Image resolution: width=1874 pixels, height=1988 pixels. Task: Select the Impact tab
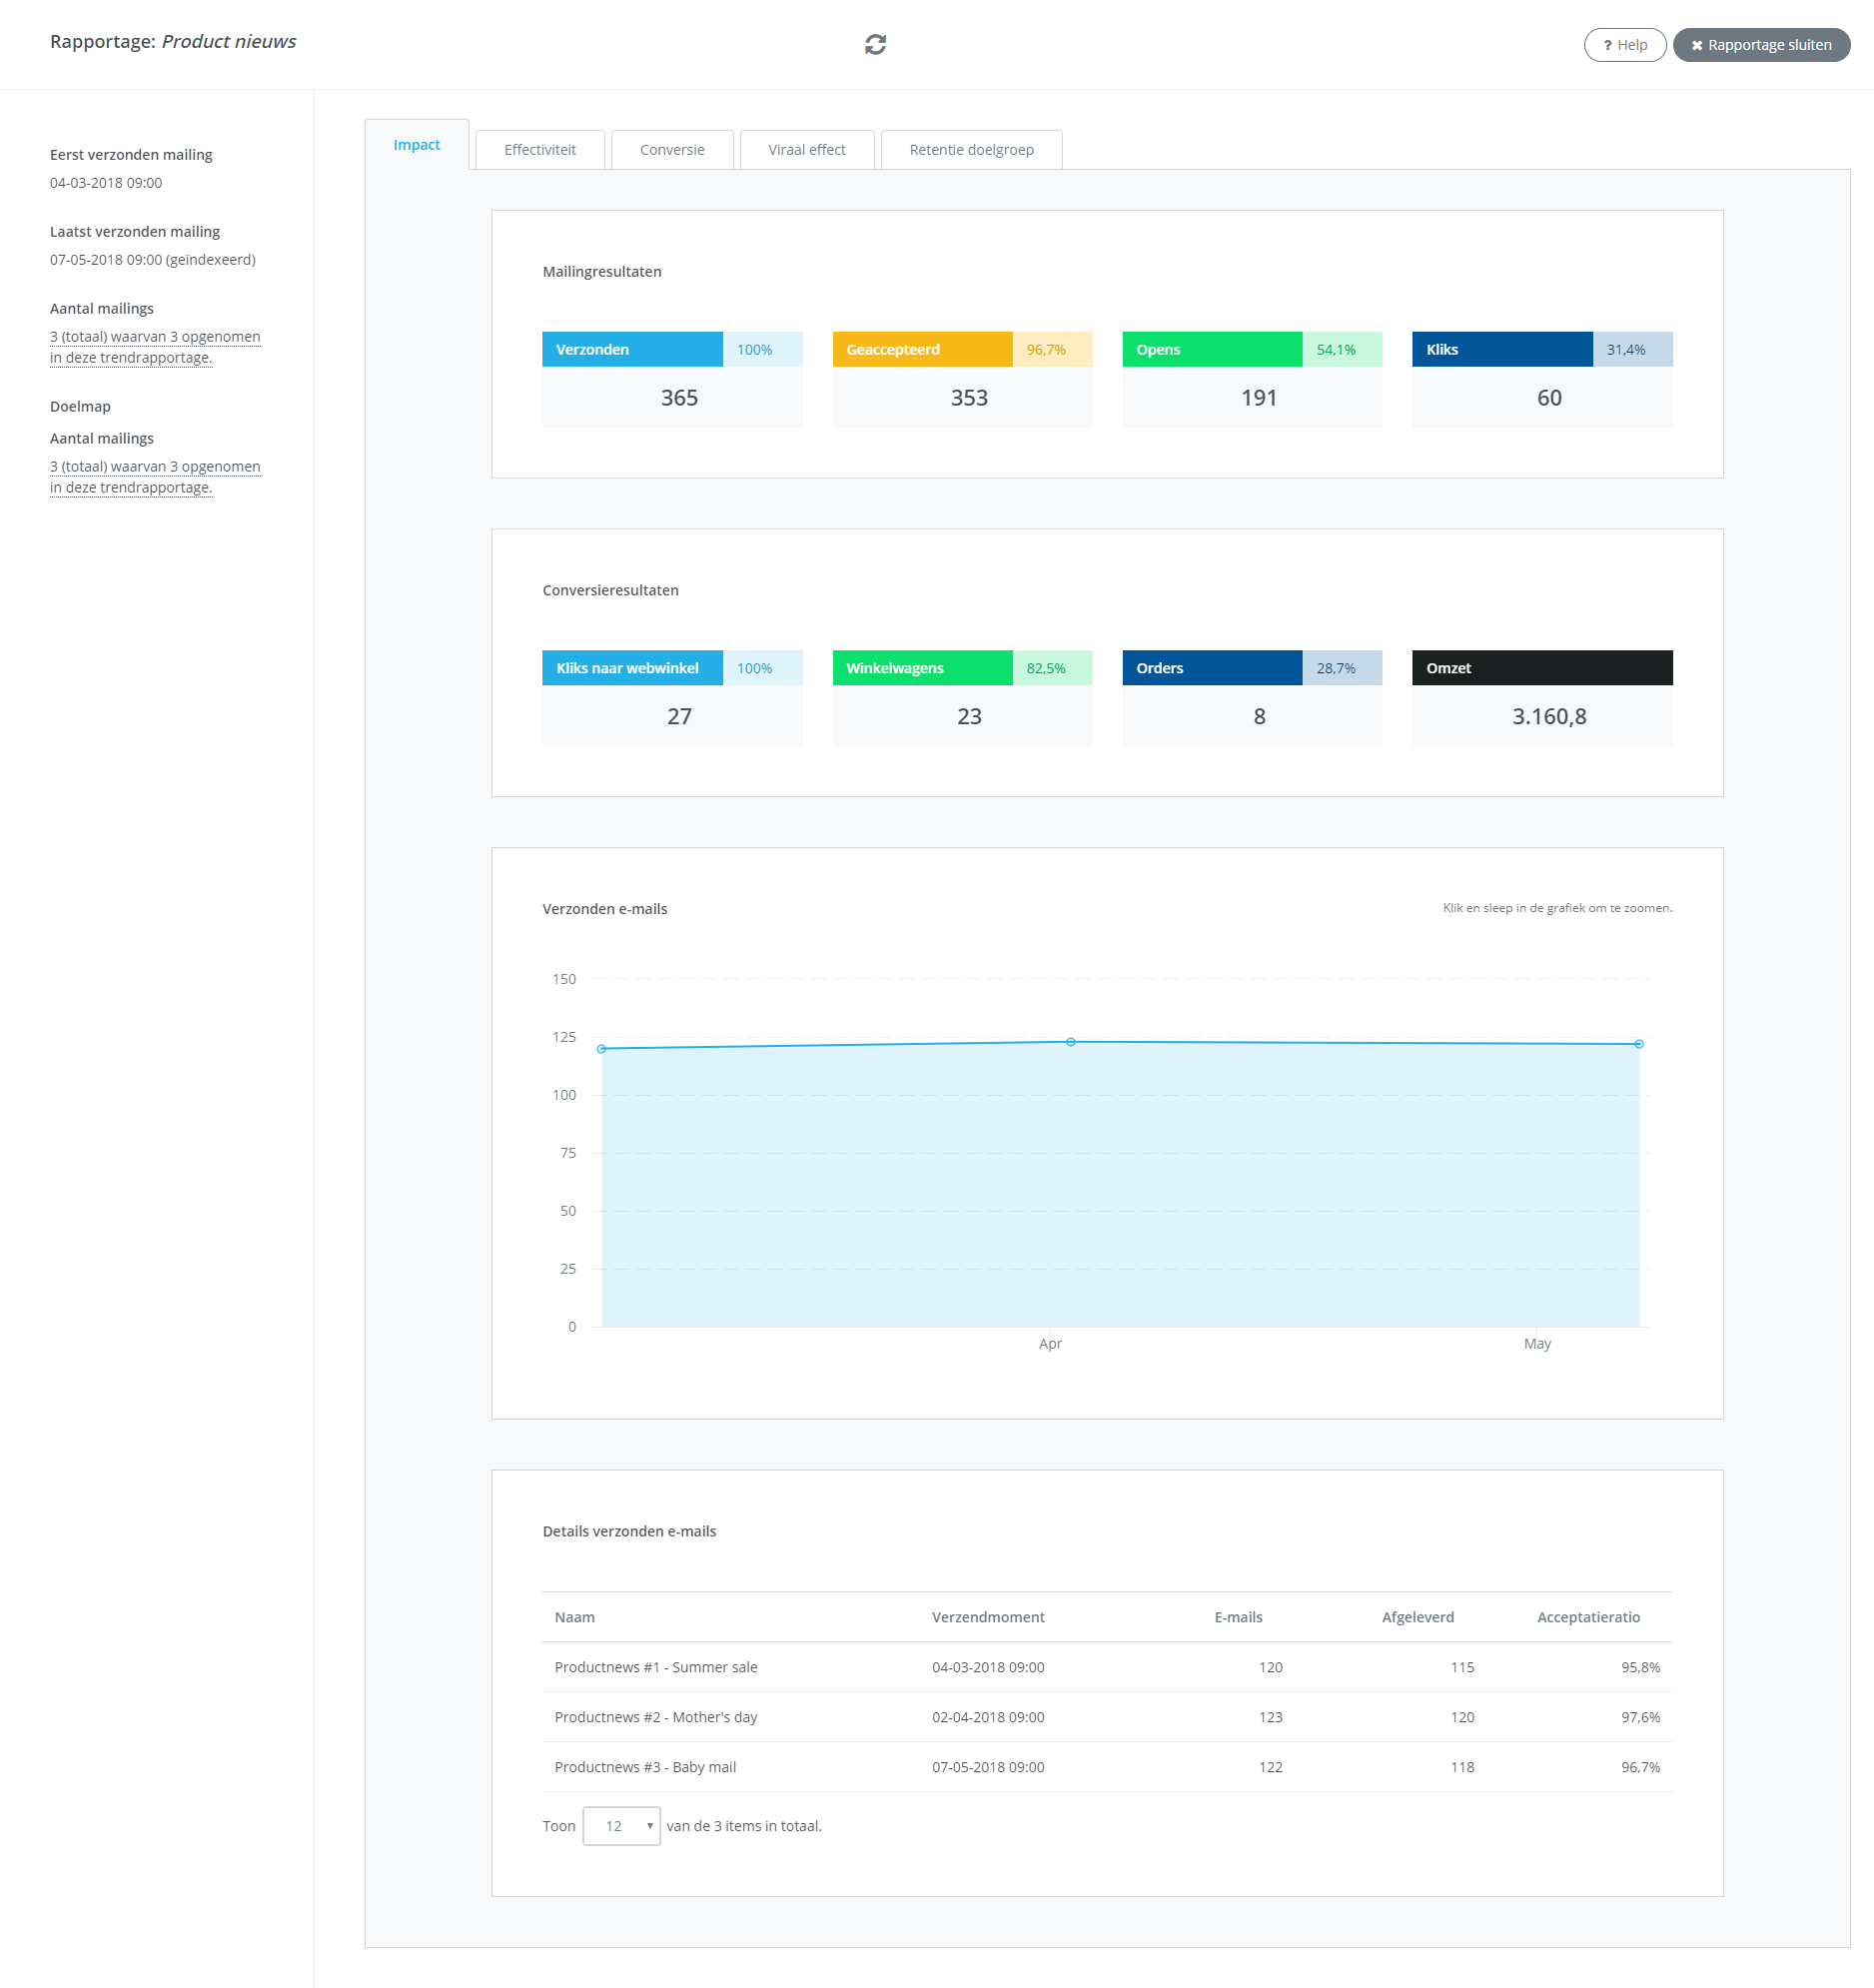(416, 145)
